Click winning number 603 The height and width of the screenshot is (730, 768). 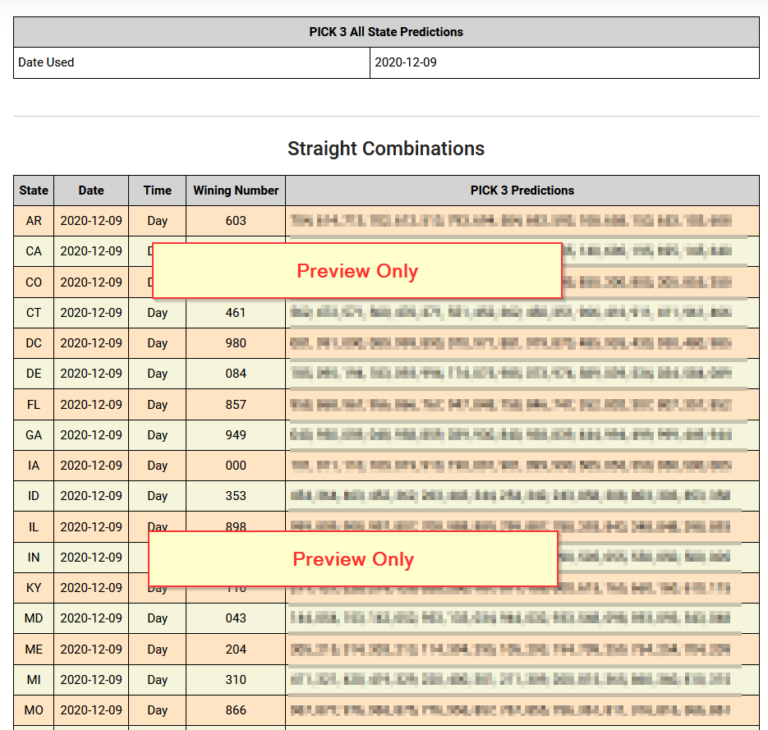[235, 221]
